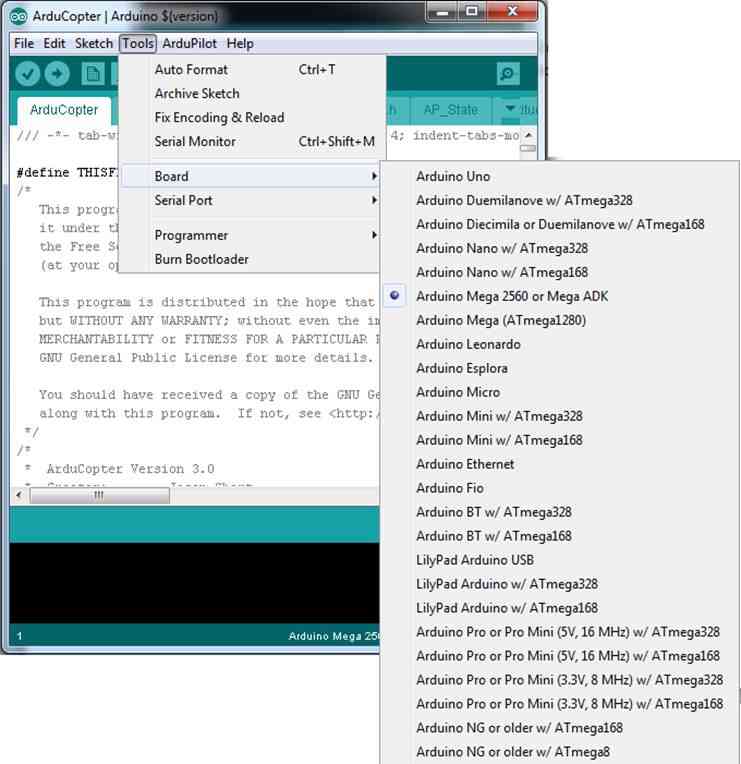Click the Upload arrow toolbar icon
Screen dimensions: 741x764
tap(57, 74)
